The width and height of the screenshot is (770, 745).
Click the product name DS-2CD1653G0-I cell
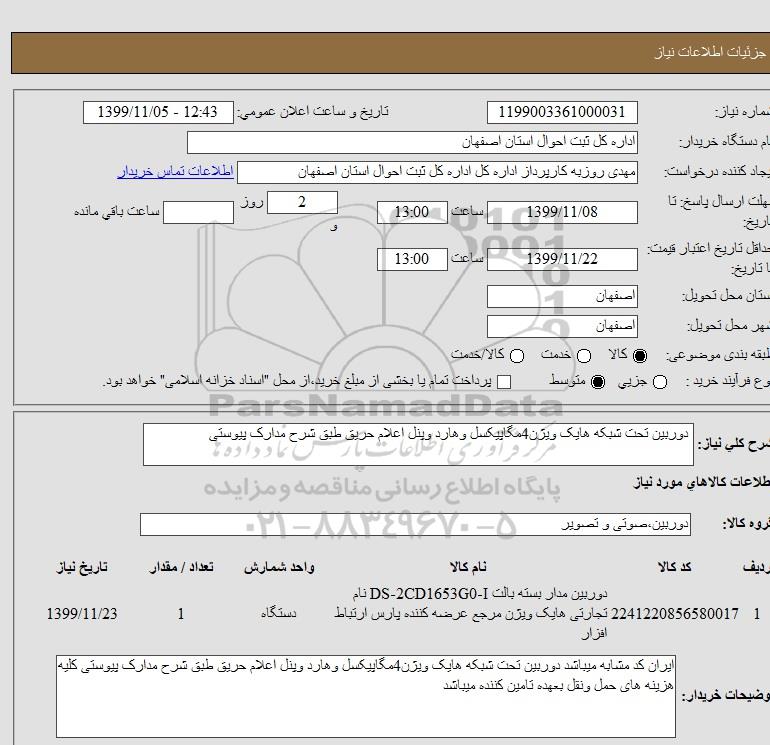tap(470, 614)
